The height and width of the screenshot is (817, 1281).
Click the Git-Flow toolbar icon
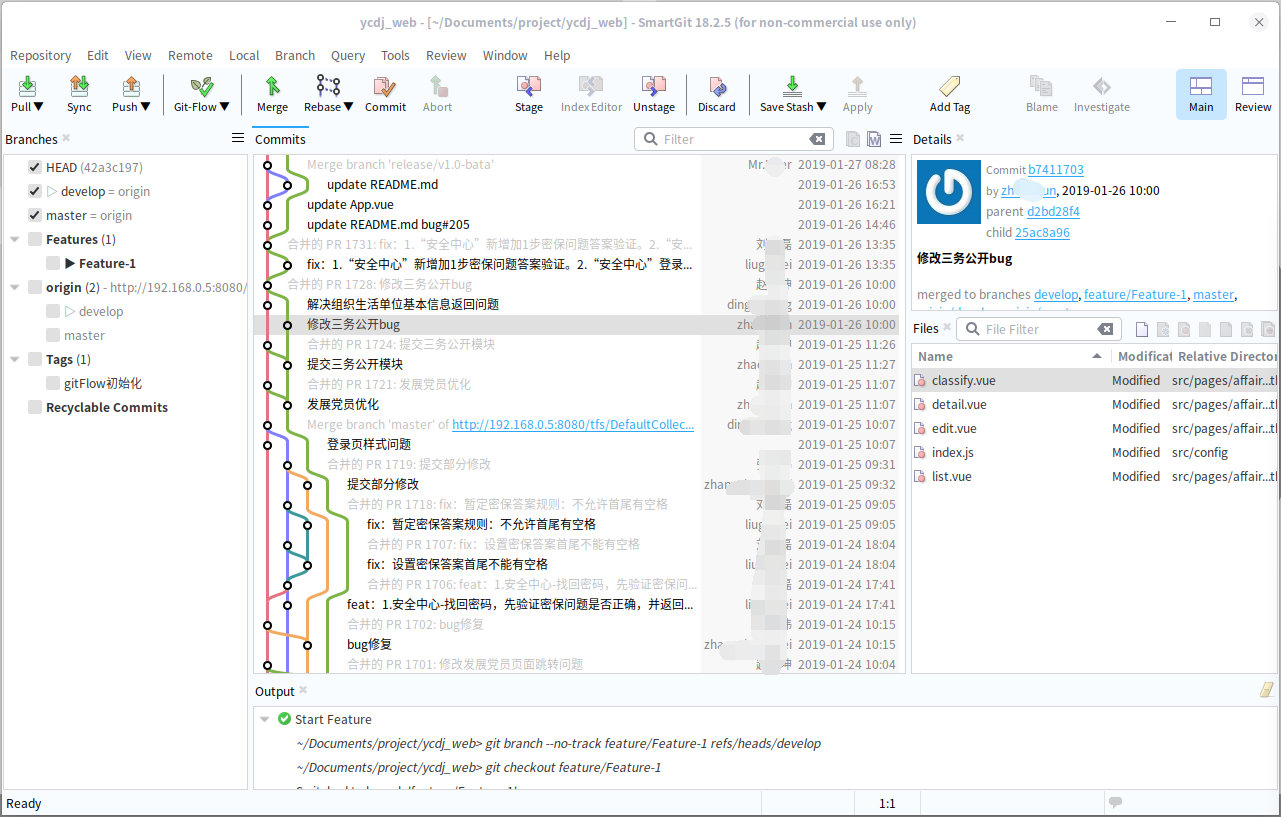coord(202,87)
